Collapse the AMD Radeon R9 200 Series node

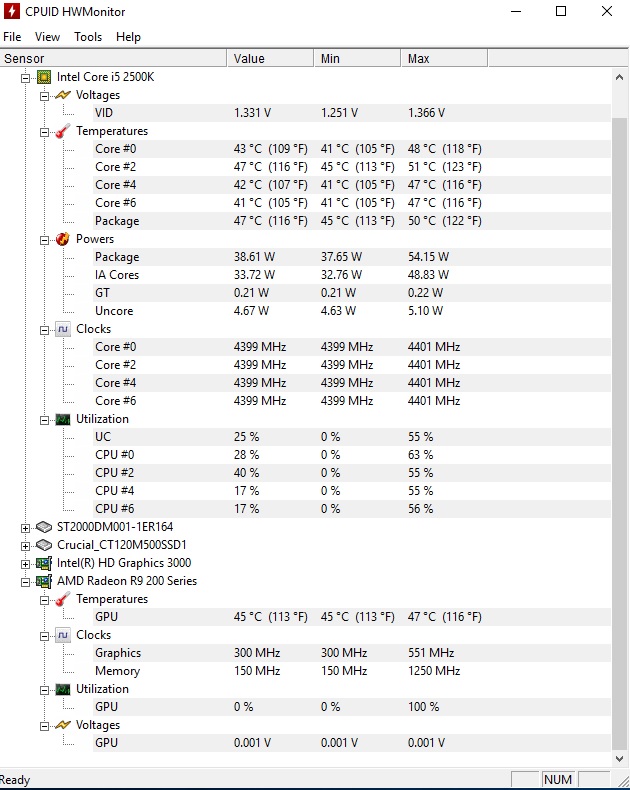26,581
